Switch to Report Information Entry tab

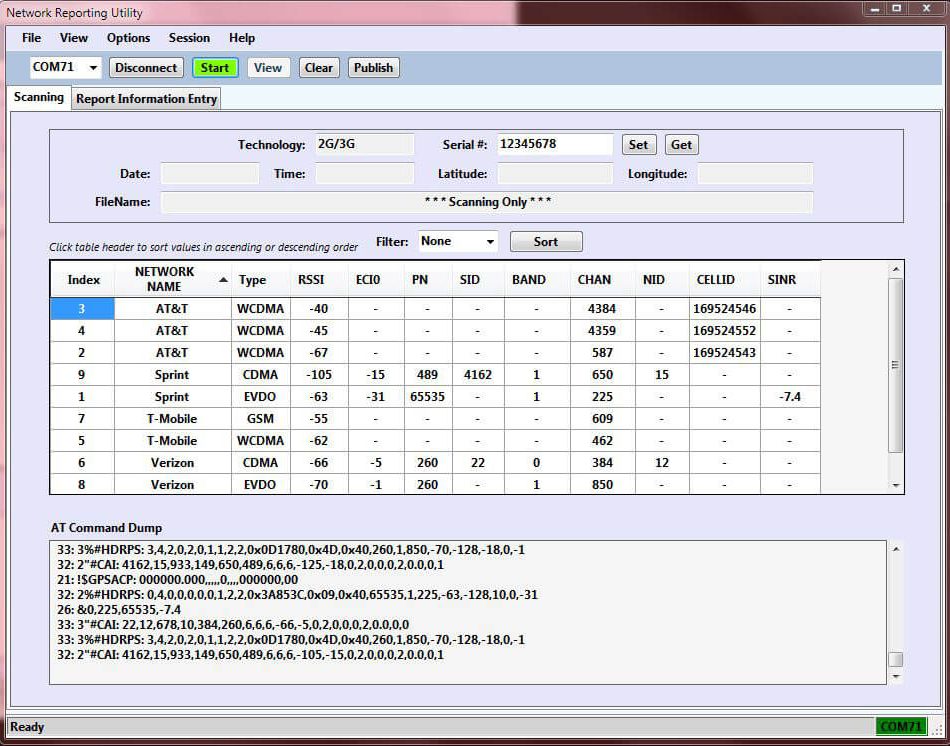[146, 99]
